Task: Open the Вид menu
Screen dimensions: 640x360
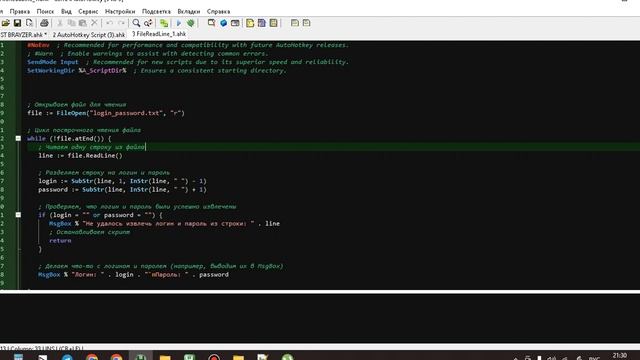Action: 66,11
